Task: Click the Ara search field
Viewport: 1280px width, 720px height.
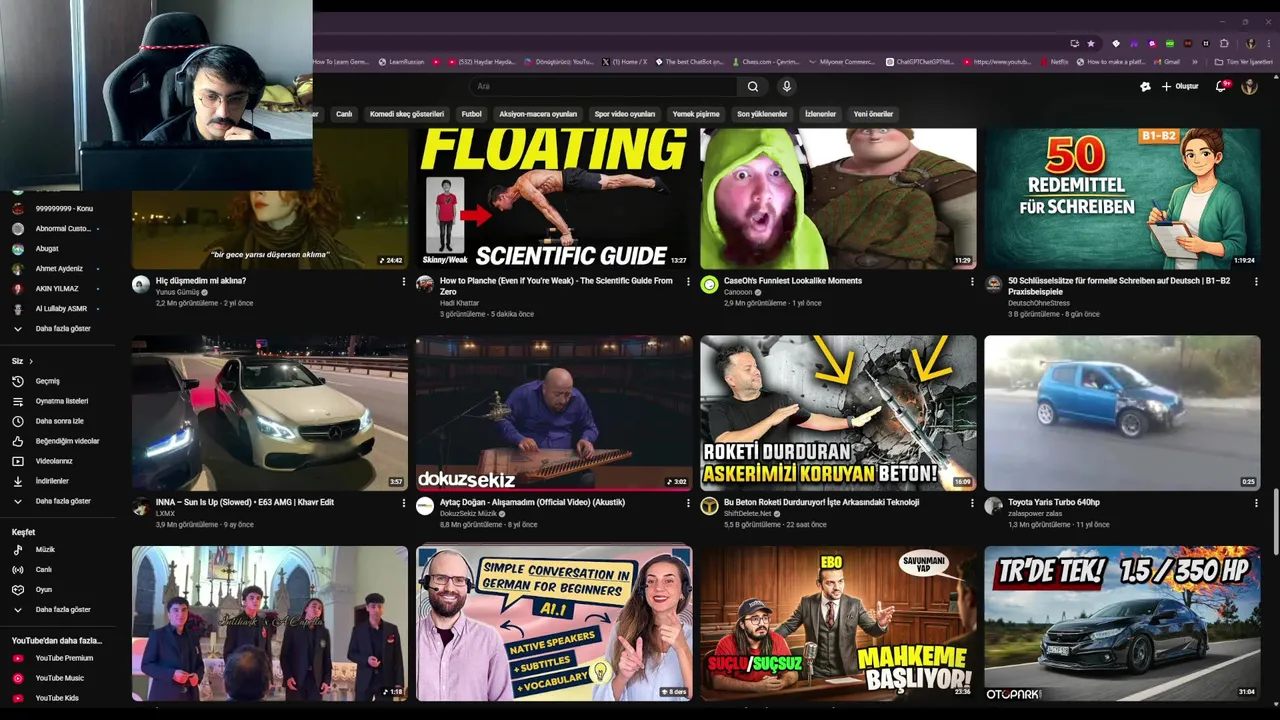Action: click(603, 86)
